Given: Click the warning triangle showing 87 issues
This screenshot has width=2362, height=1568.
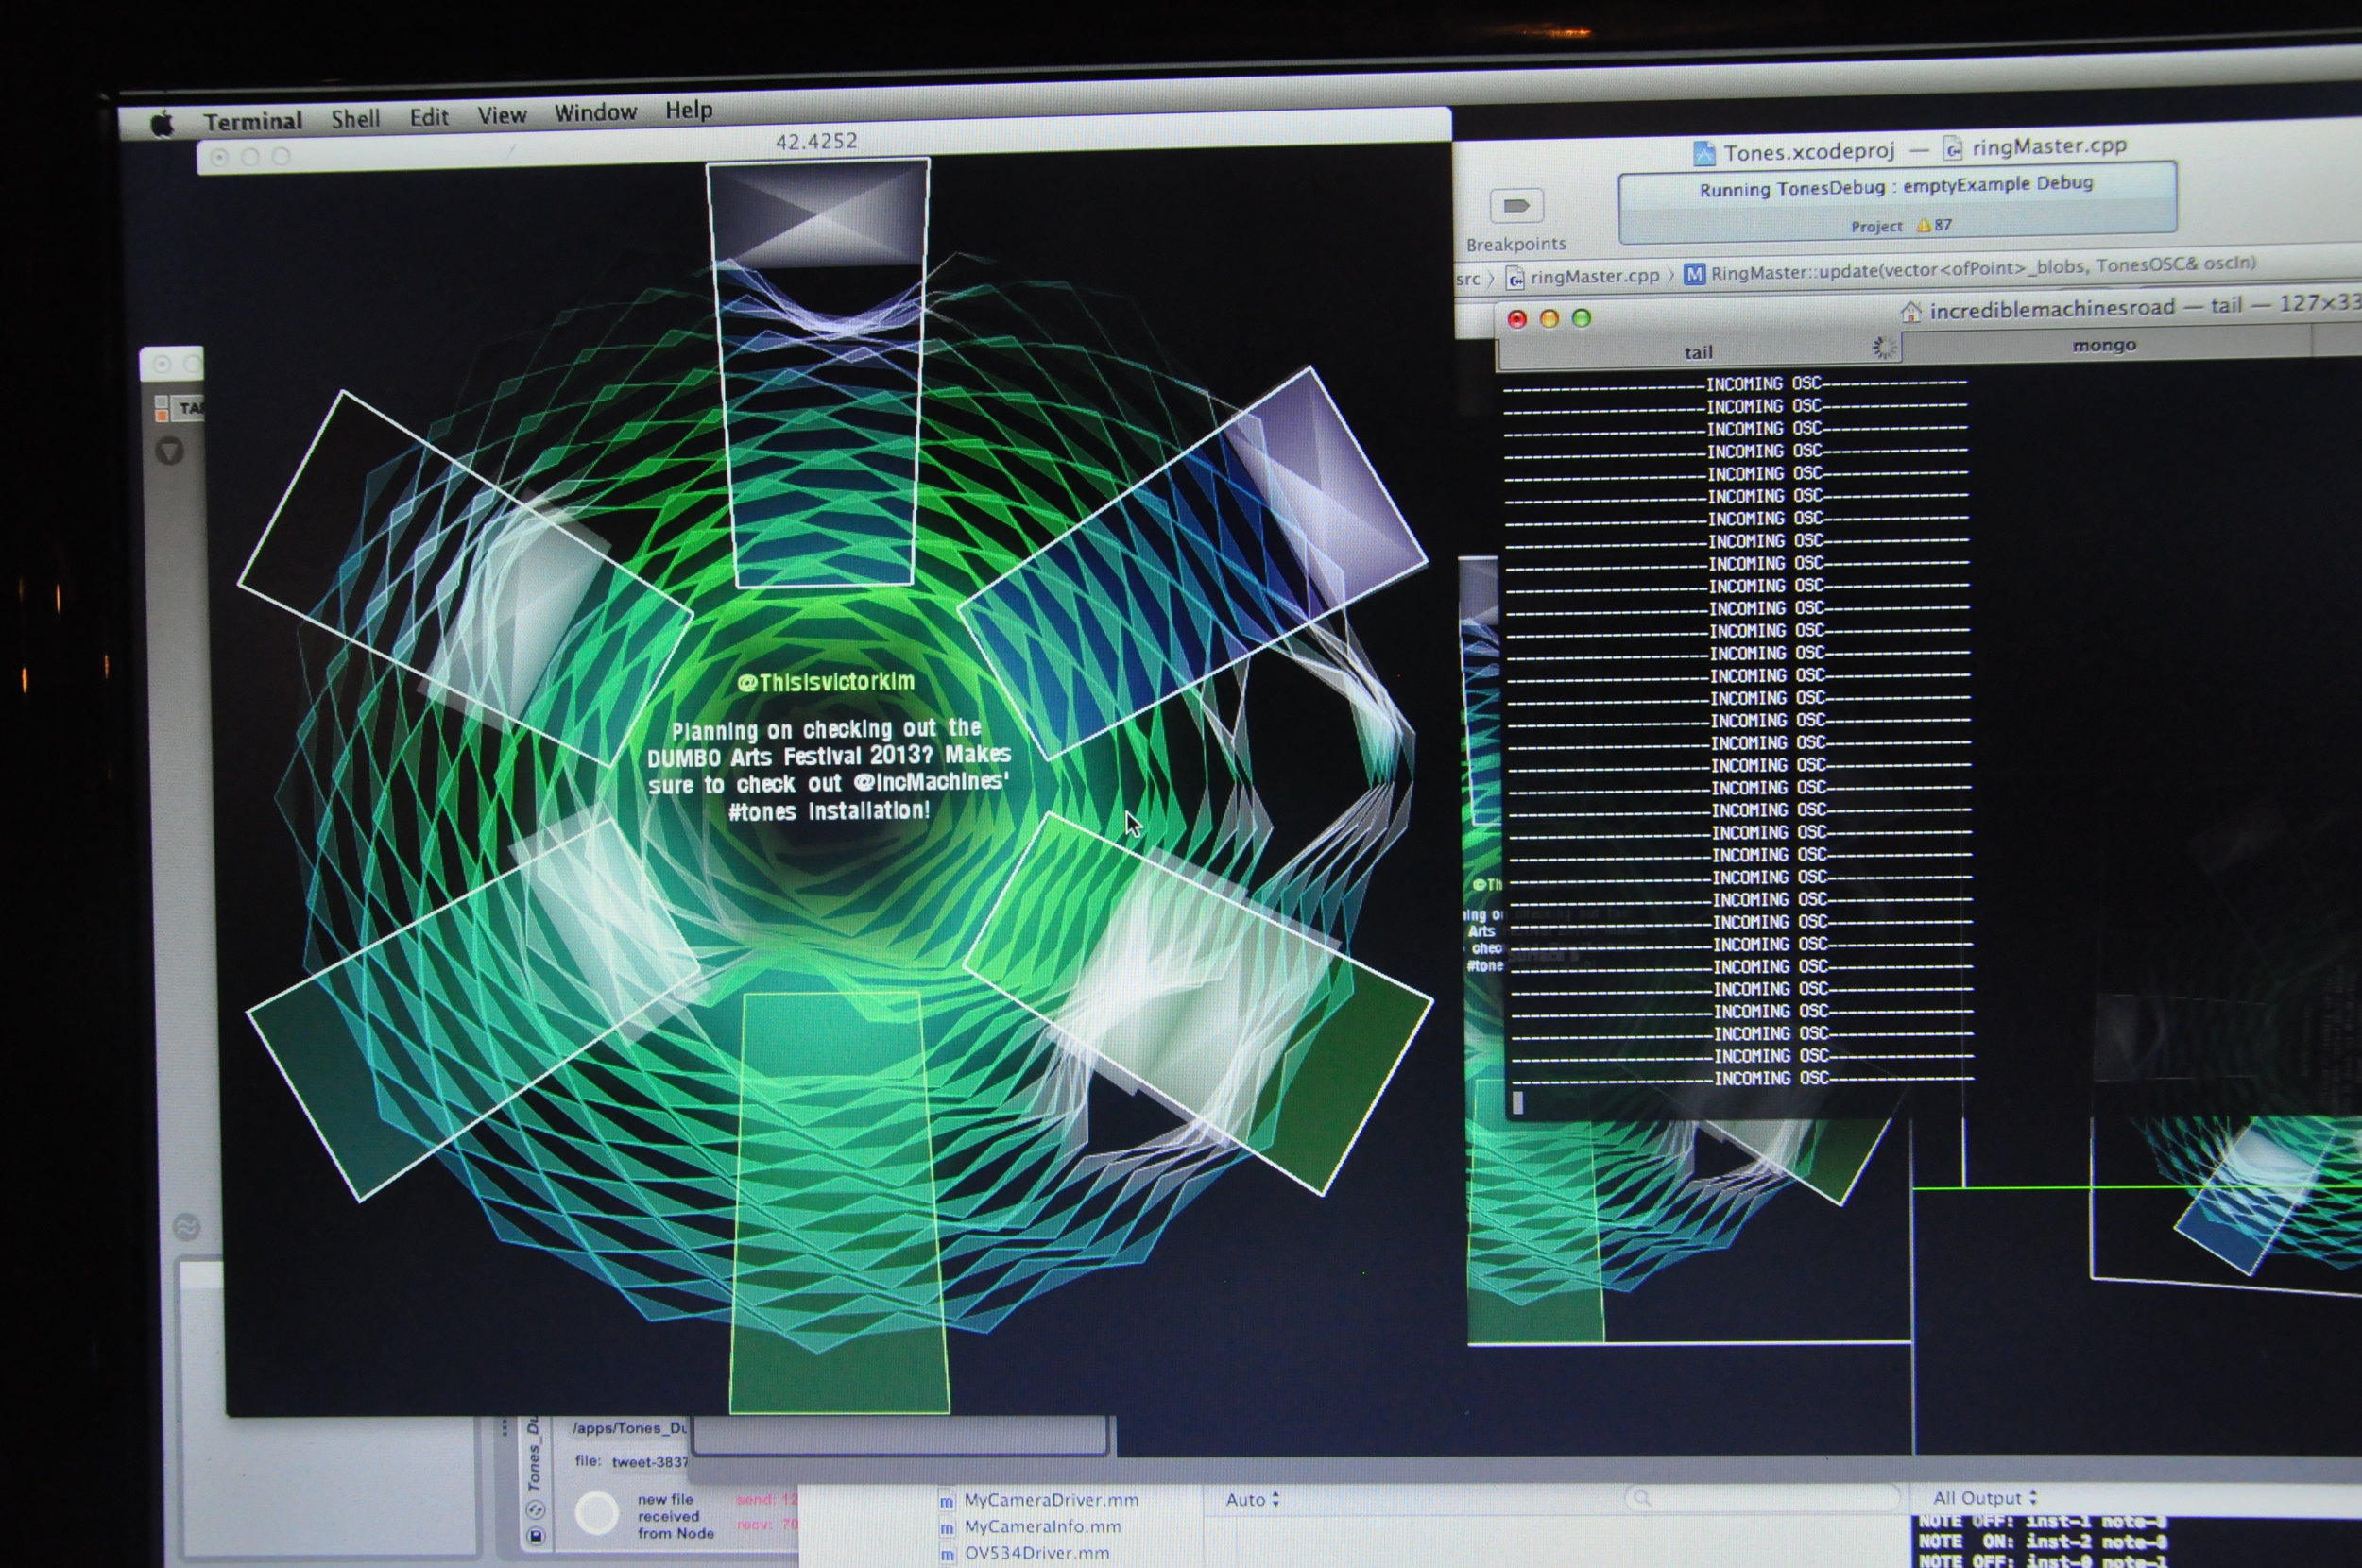Looking at the screenshot, I should (x=1923, y=226).
